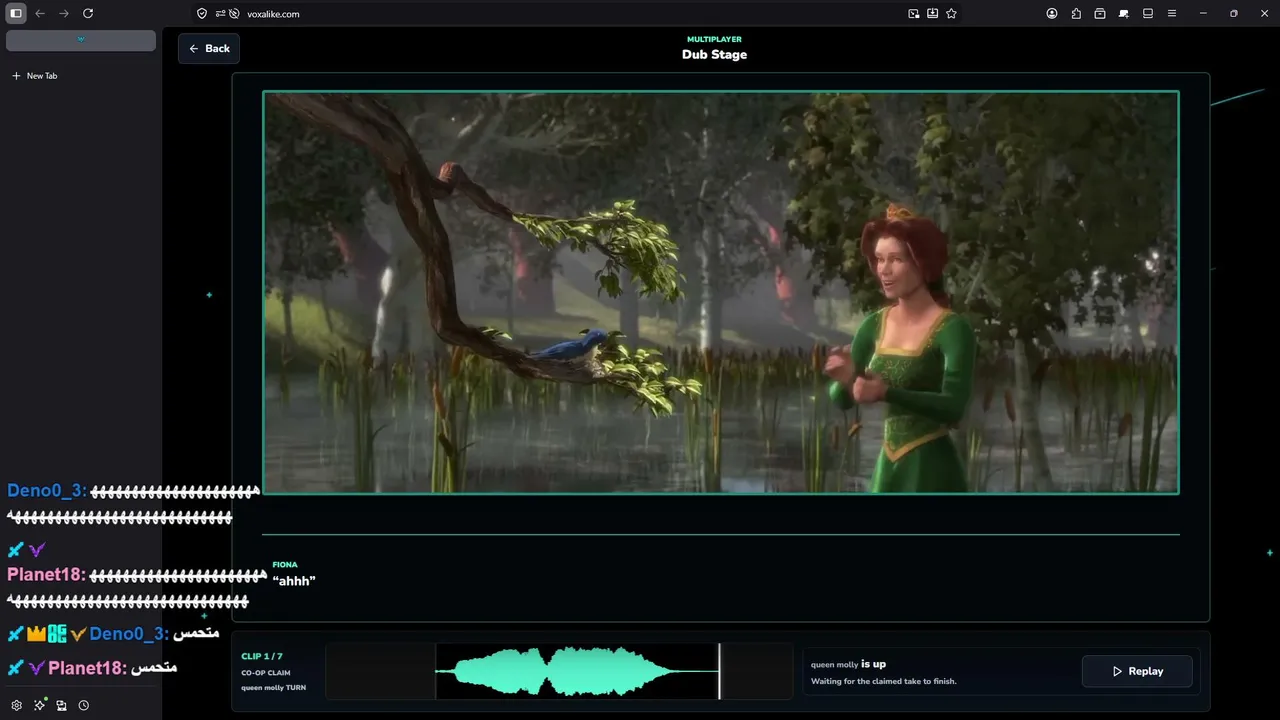Open the container box icon in toolbar

[1100, 14]
